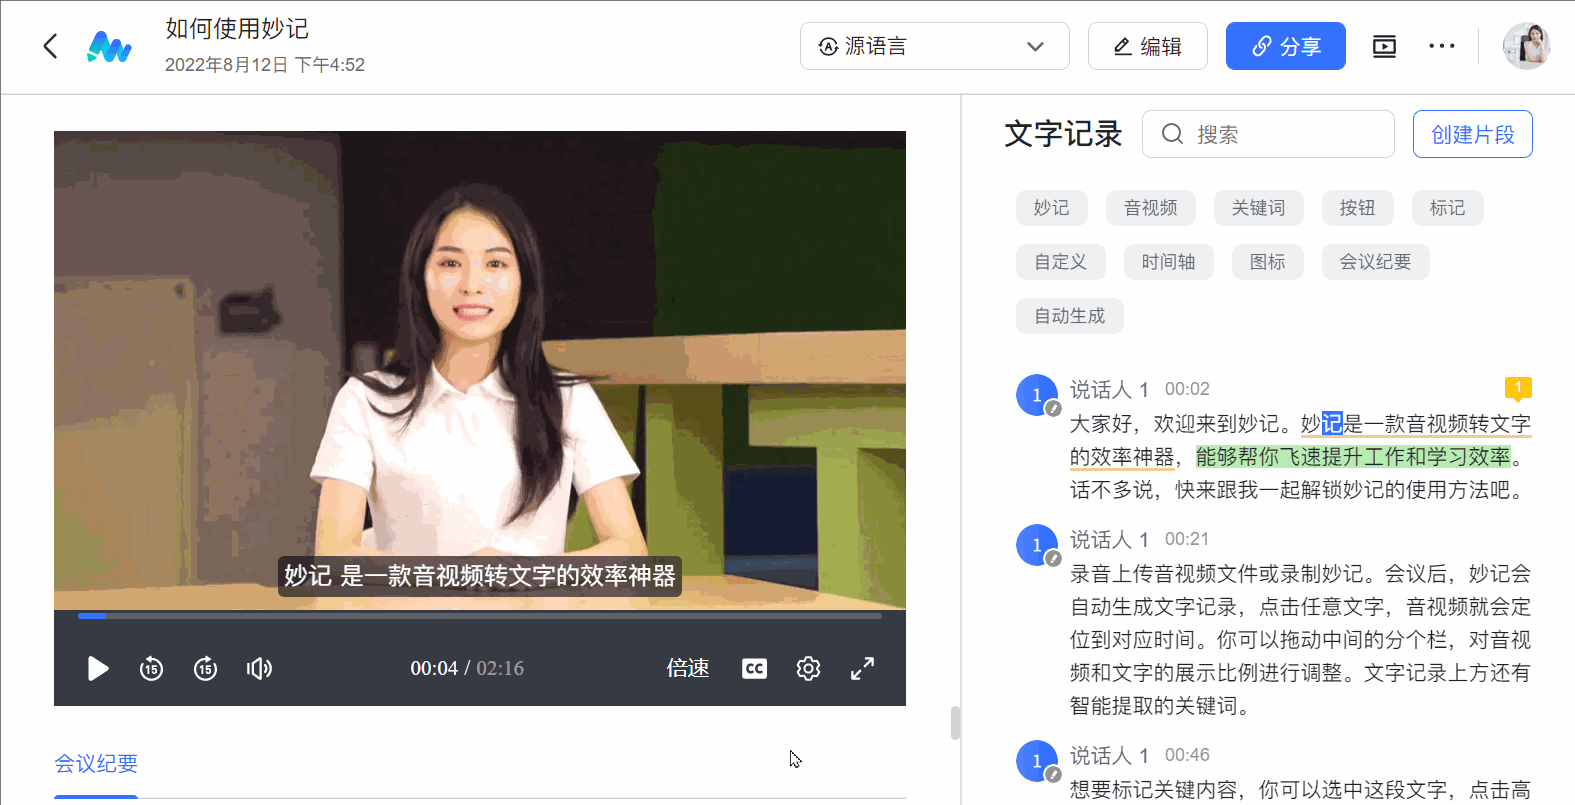The height and width of the screenshot is (805, 1575).
Task: Toggle CC subtitles
Action: (x=754, y=668)
